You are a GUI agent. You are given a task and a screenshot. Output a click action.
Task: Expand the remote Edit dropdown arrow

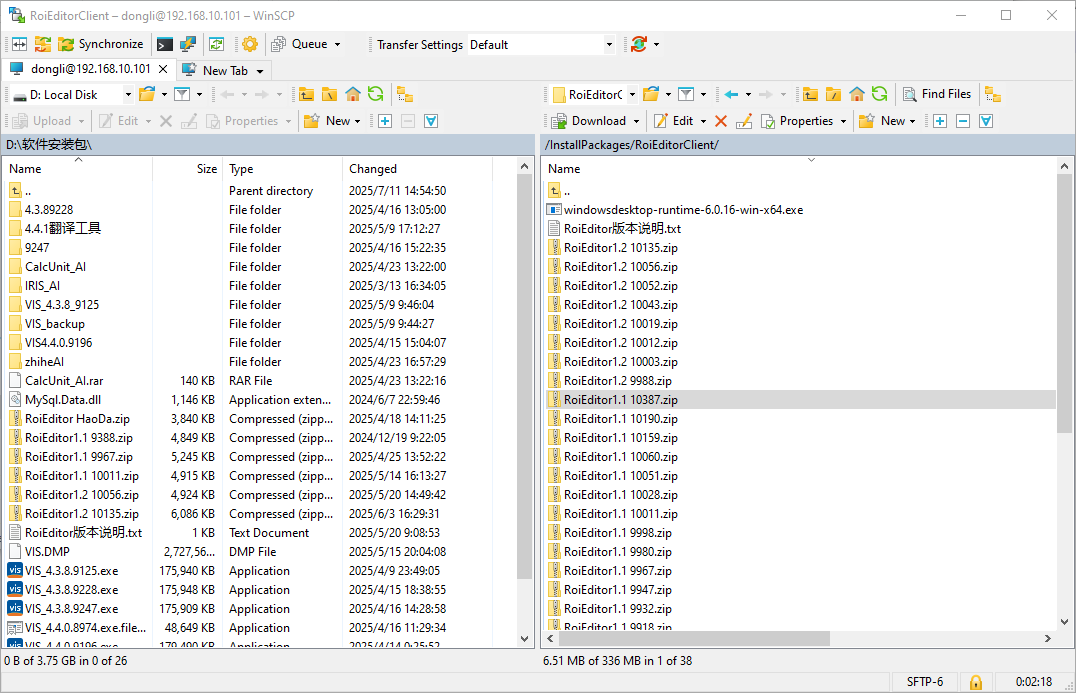pos(703,121)
